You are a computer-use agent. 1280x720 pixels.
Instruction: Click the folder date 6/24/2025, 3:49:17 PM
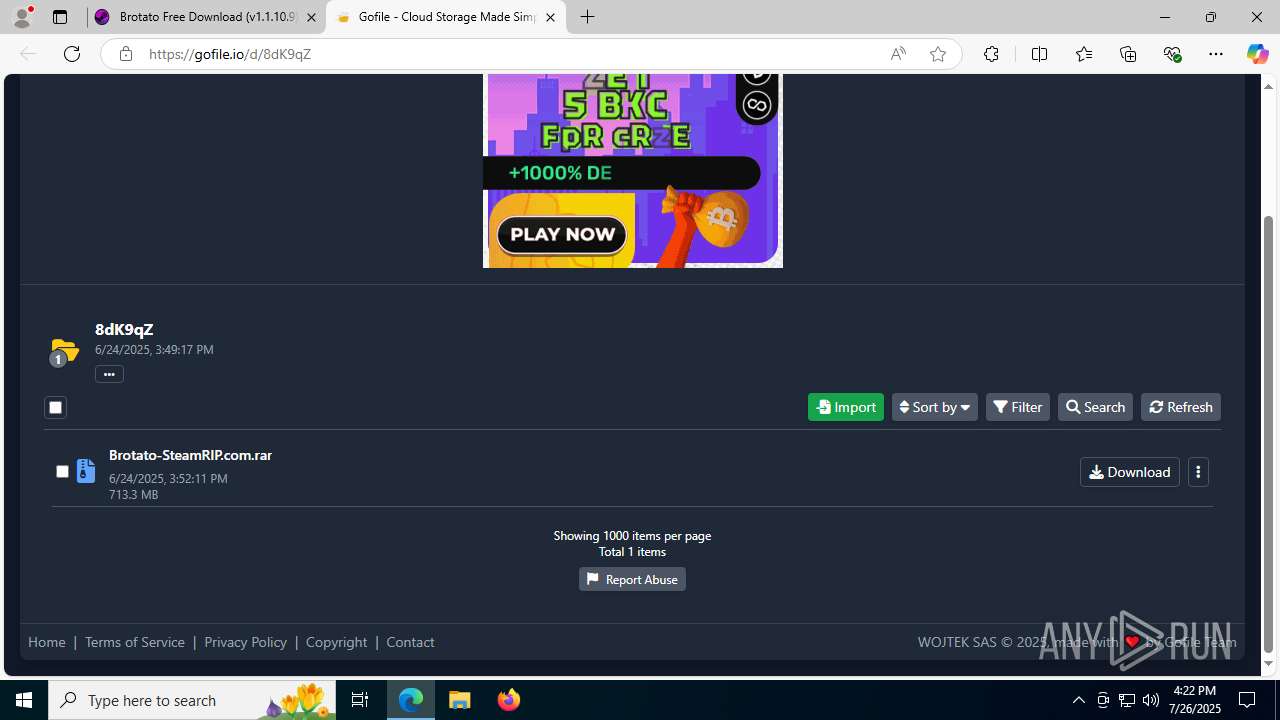click(154, 350)
